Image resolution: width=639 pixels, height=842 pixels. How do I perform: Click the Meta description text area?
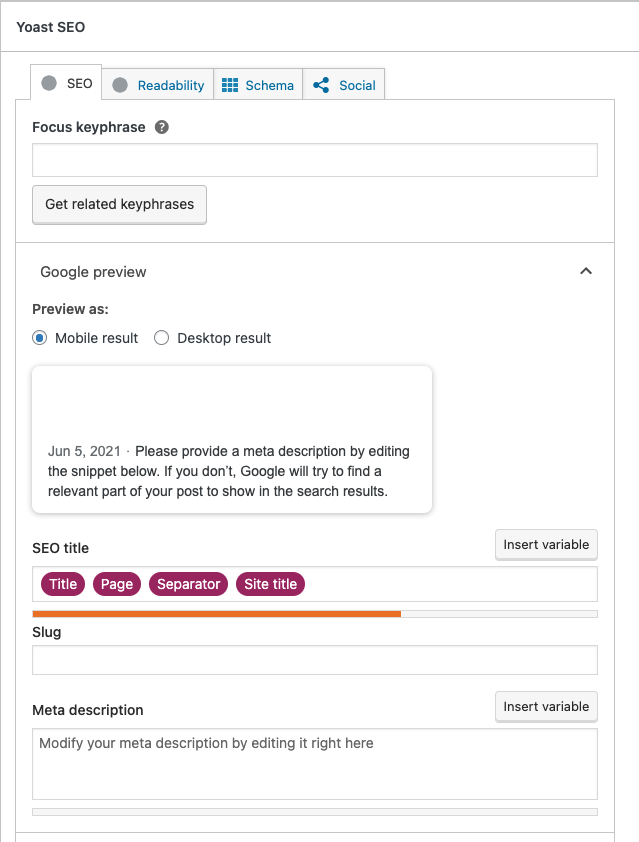[315, 764]
